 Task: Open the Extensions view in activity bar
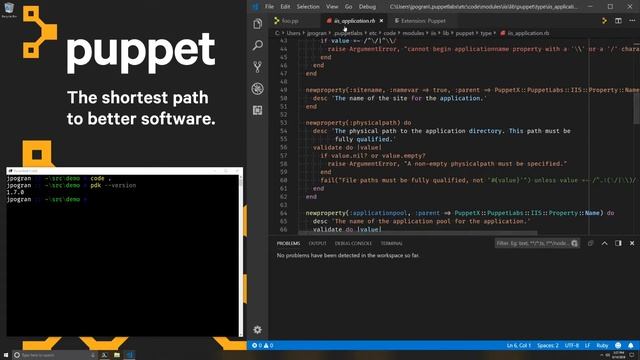click(258, 110)
